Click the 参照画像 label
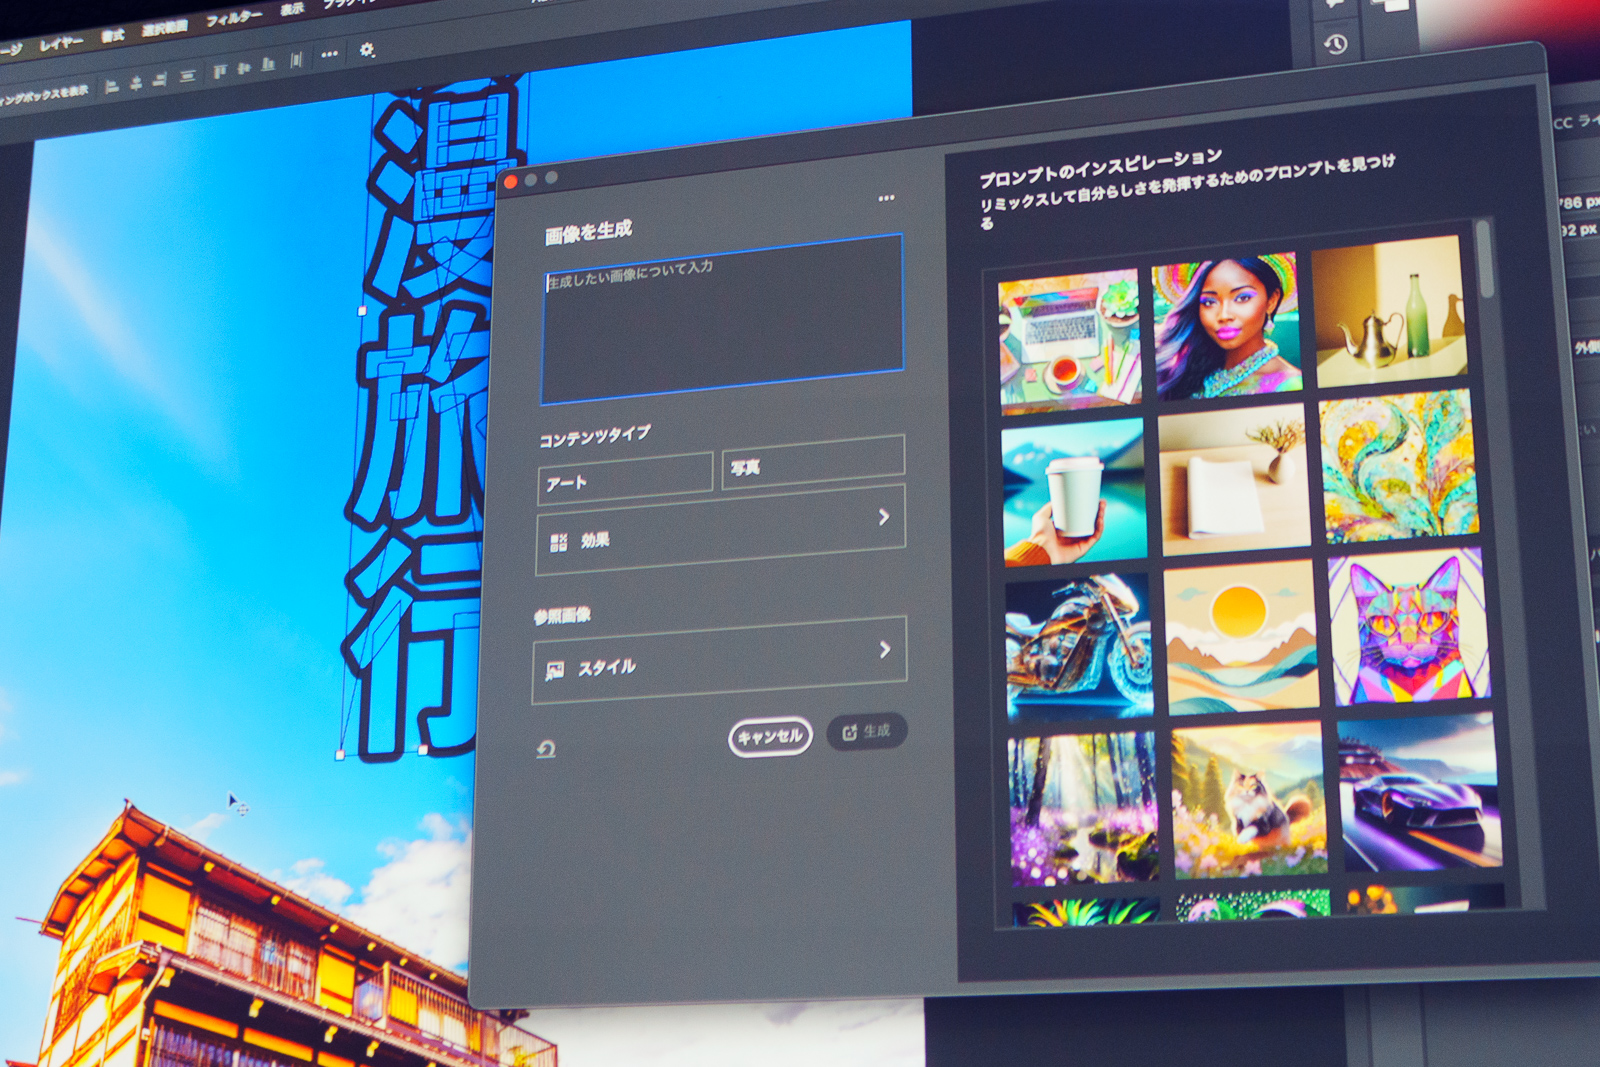1600x1067 pixels. coord(562,616)
